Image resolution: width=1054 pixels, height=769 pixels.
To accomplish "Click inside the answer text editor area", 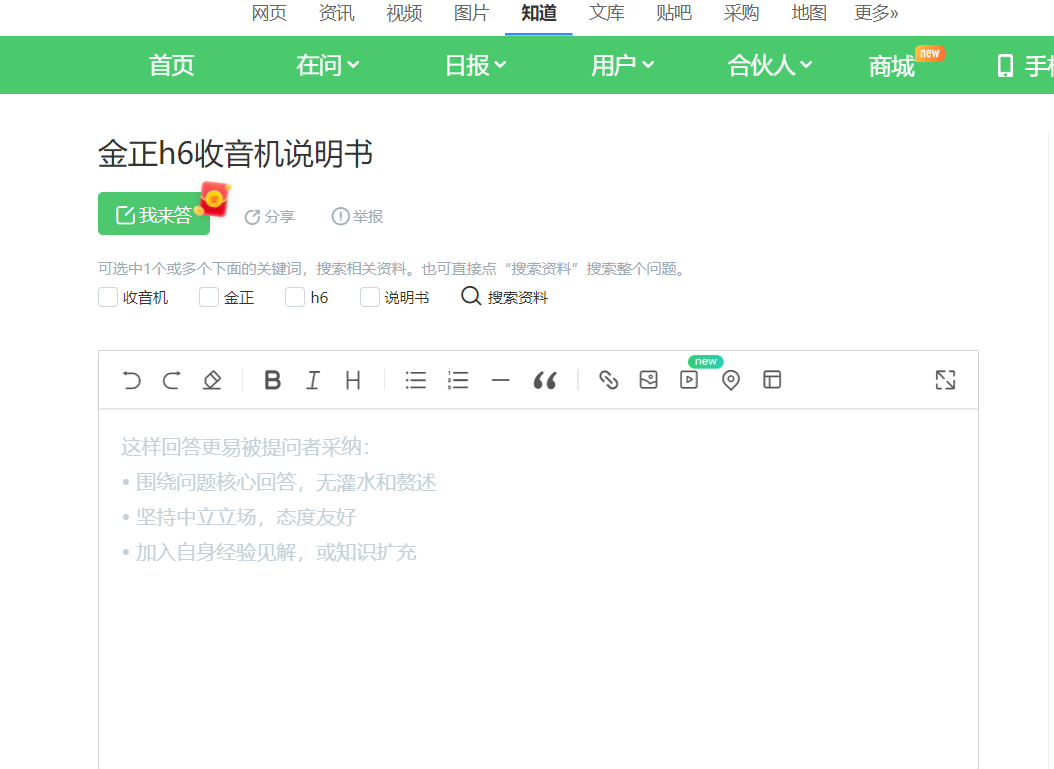I will (x=538, y=620).
